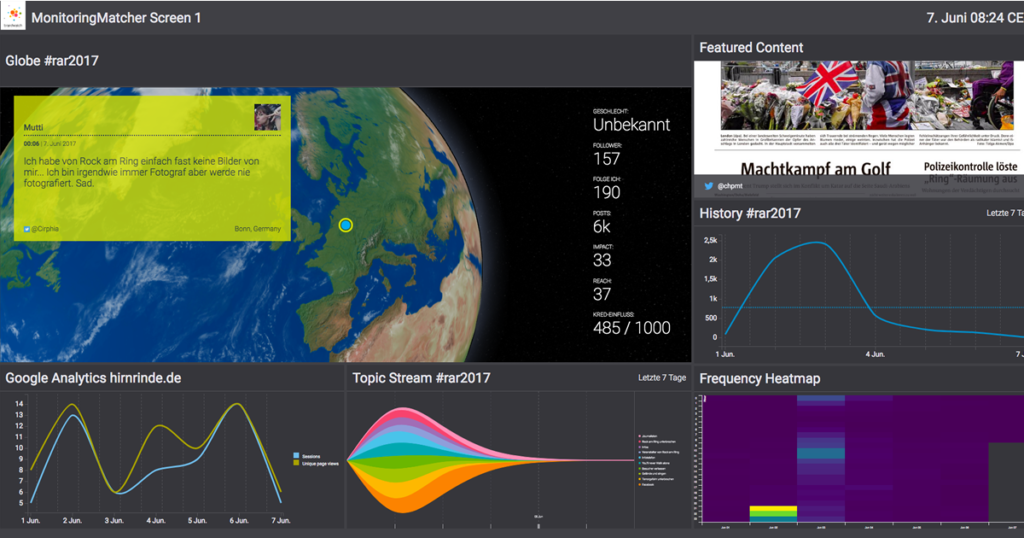Click the Folge ich value 190

tap(607, 193)
